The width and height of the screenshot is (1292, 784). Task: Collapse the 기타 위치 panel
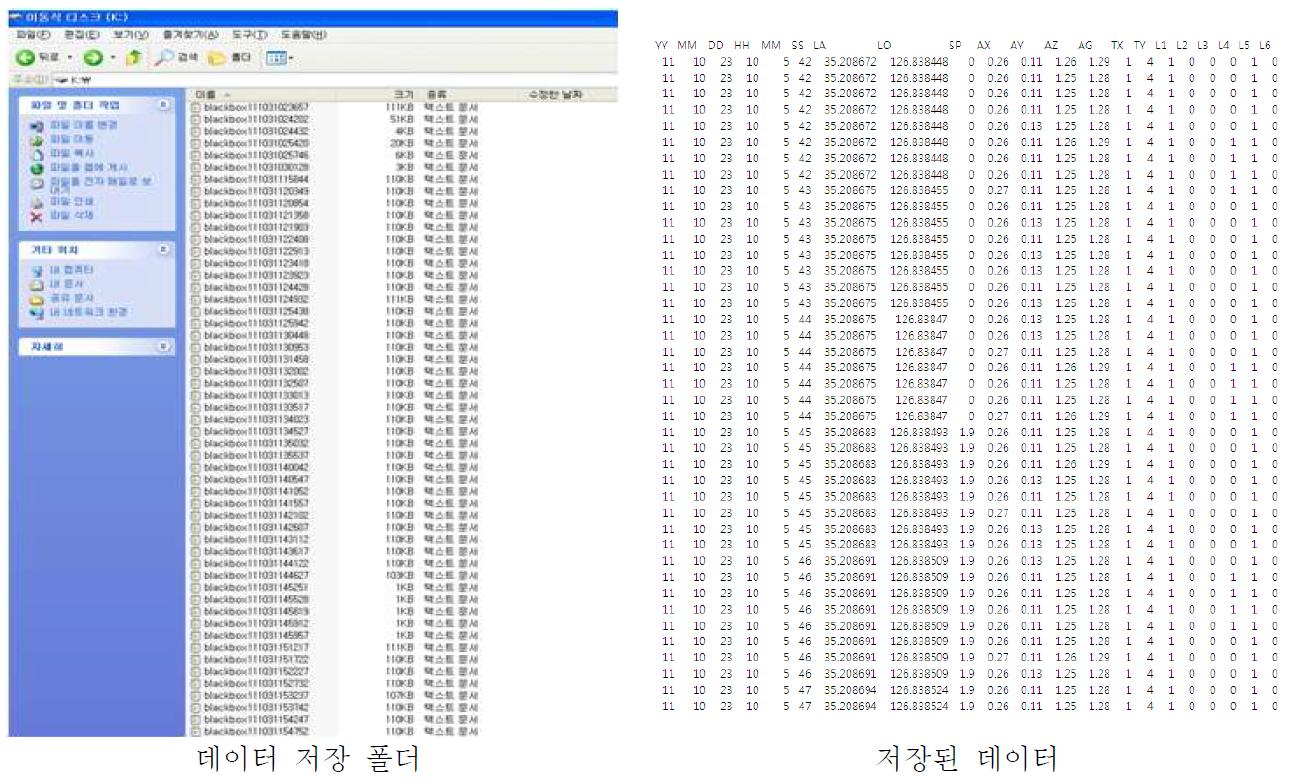(164, 249)
